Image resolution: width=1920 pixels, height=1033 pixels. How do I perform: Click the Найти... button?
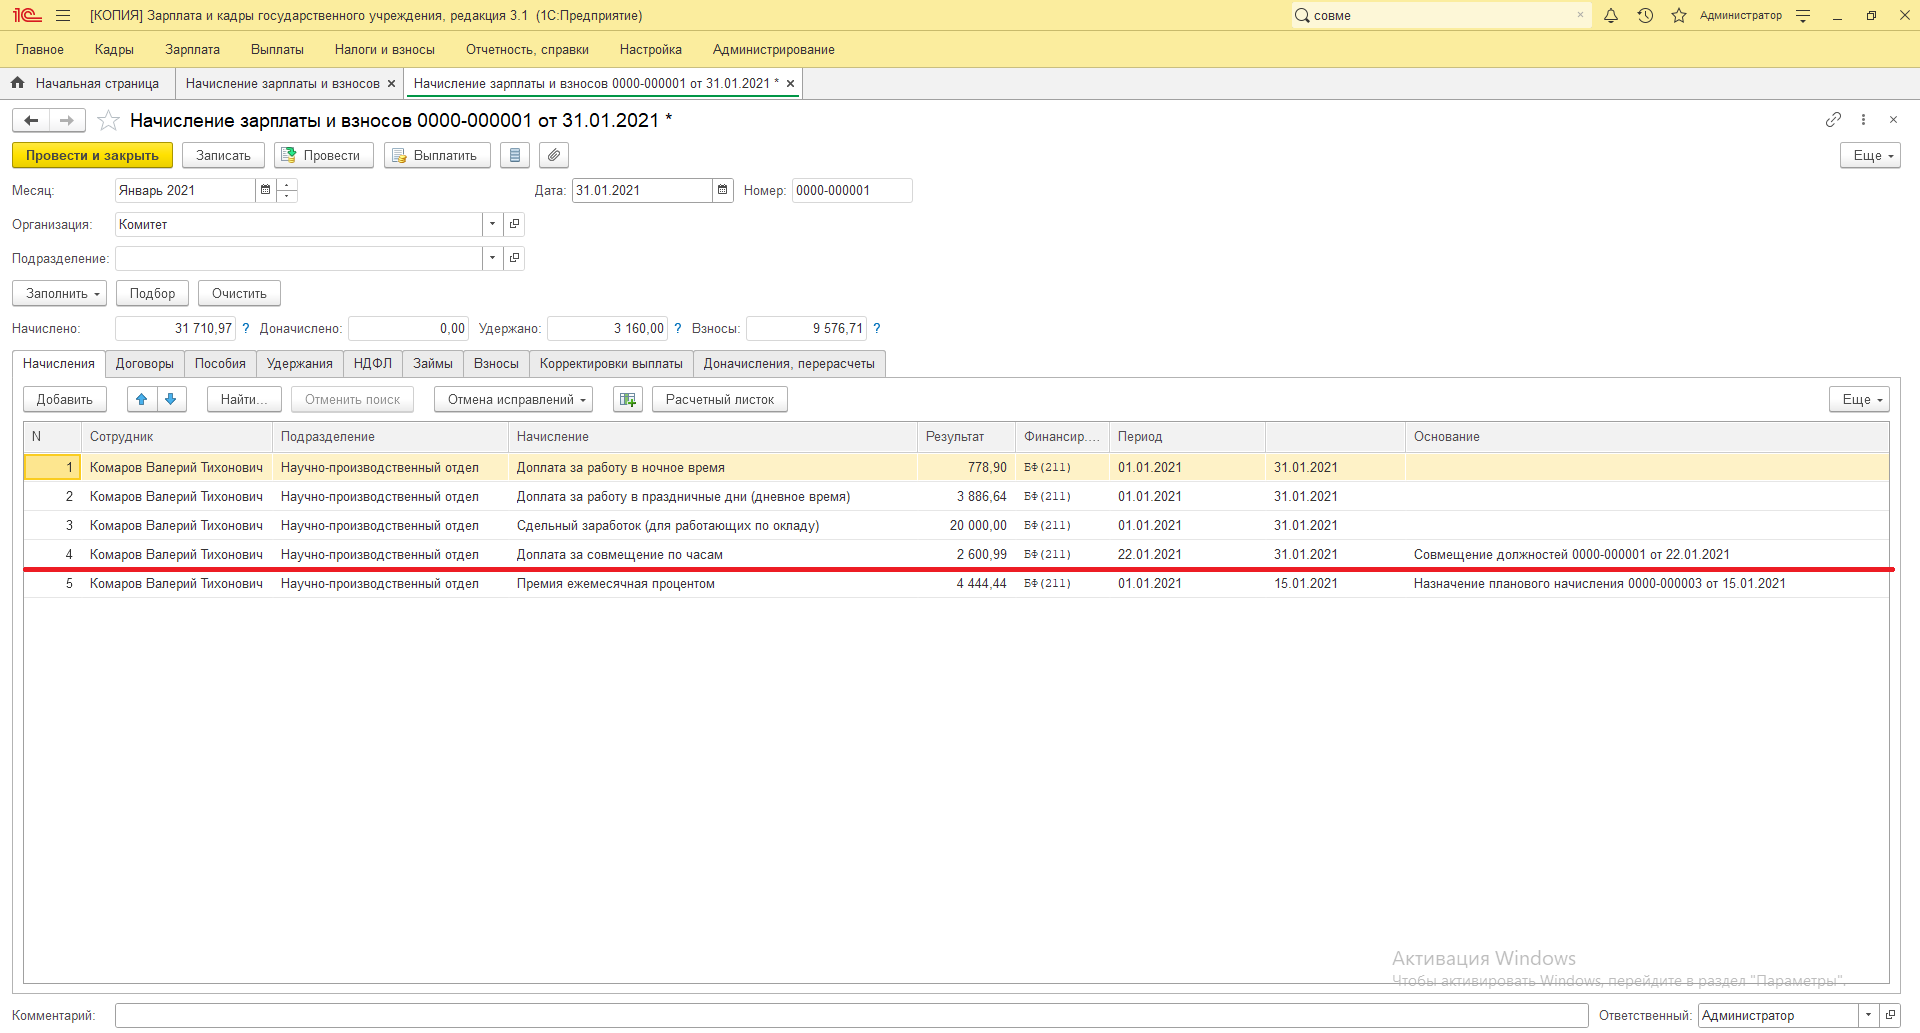[244, 399]
